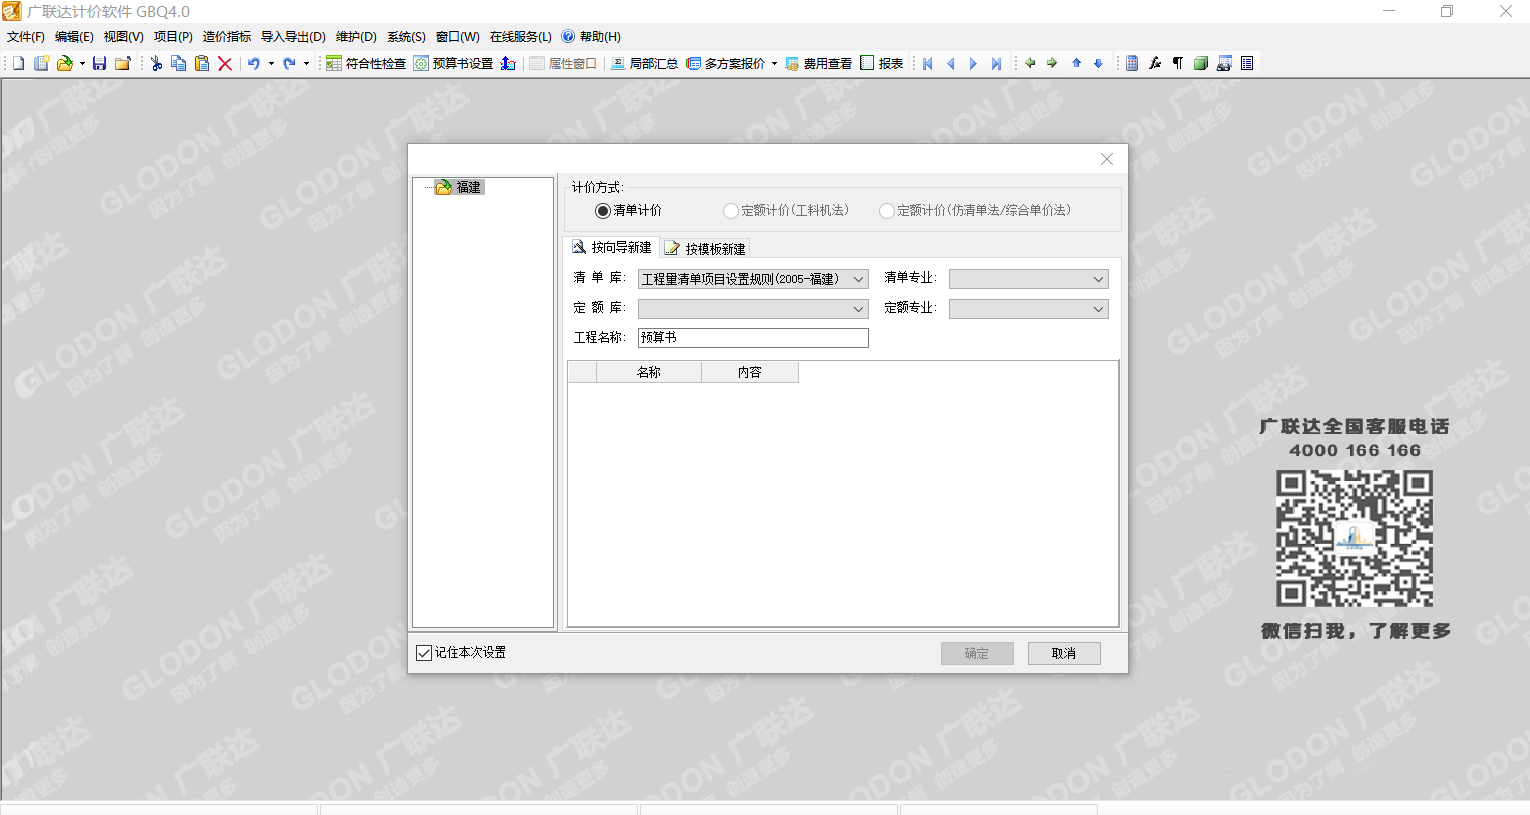The image size is (1530, 815).
Task: Click the Paste clipboard icon
Action: [x=202, y=63]
